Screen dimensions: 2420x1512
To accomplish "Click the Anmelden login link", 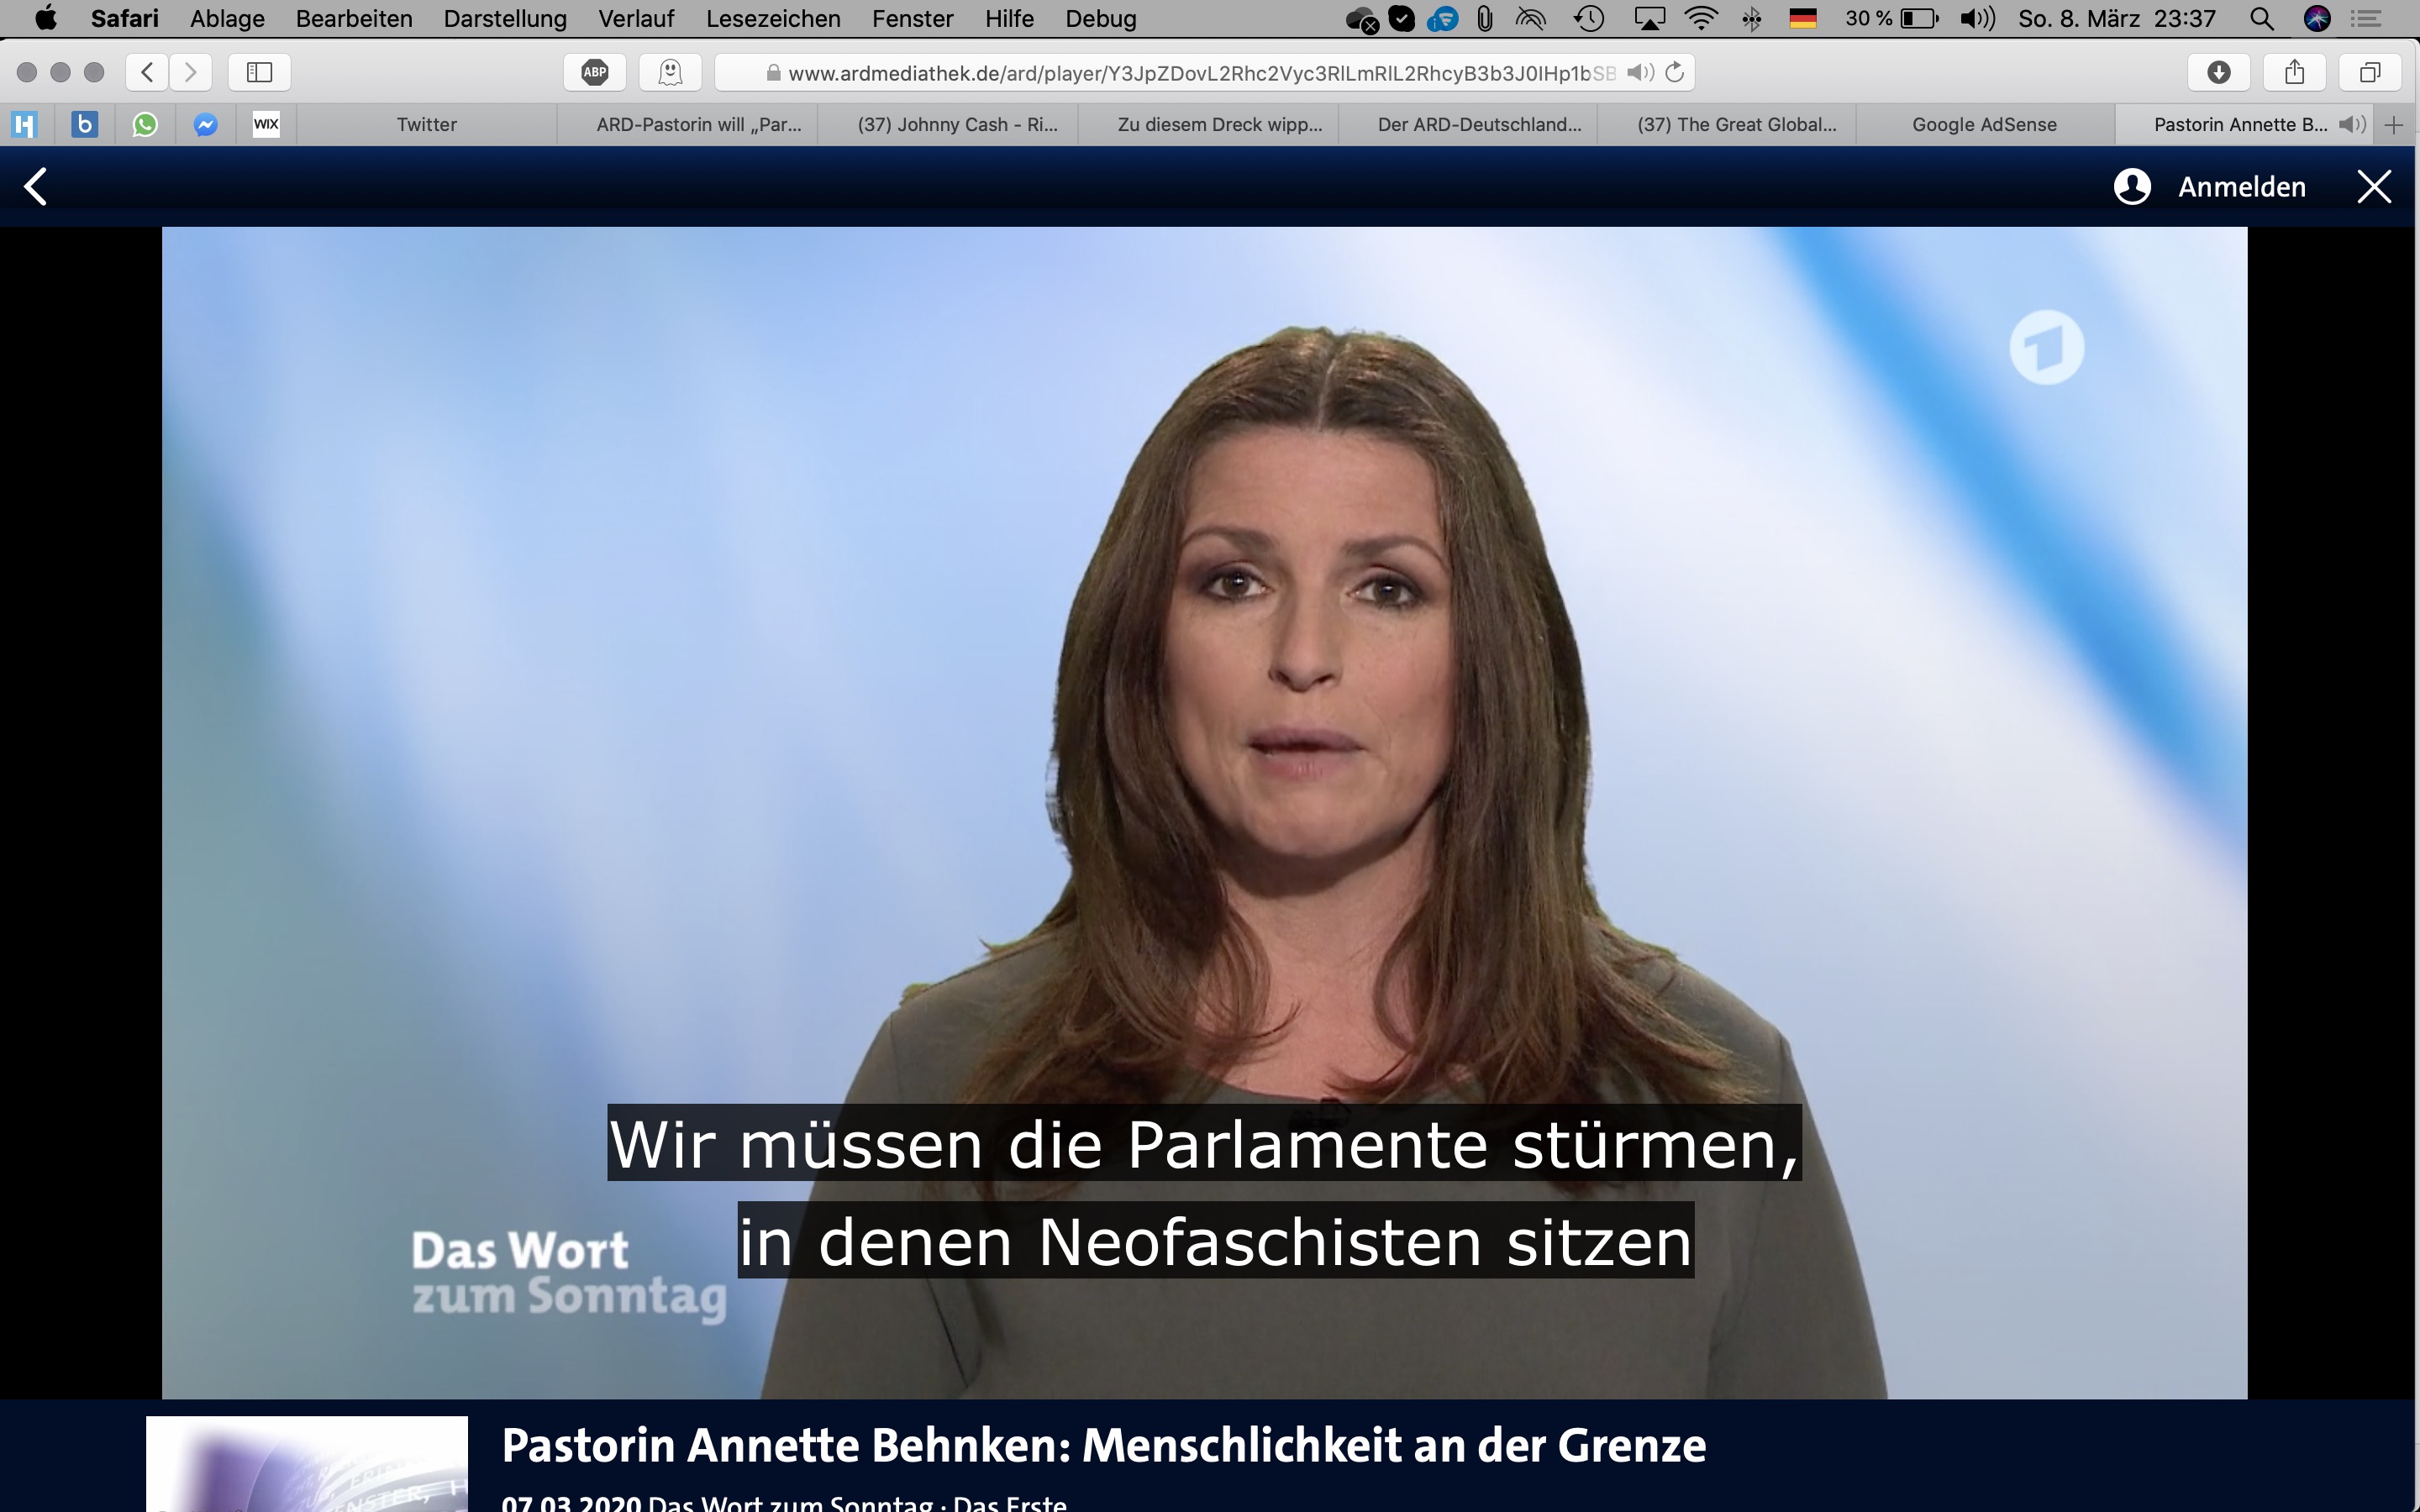I will [2241, 187].
